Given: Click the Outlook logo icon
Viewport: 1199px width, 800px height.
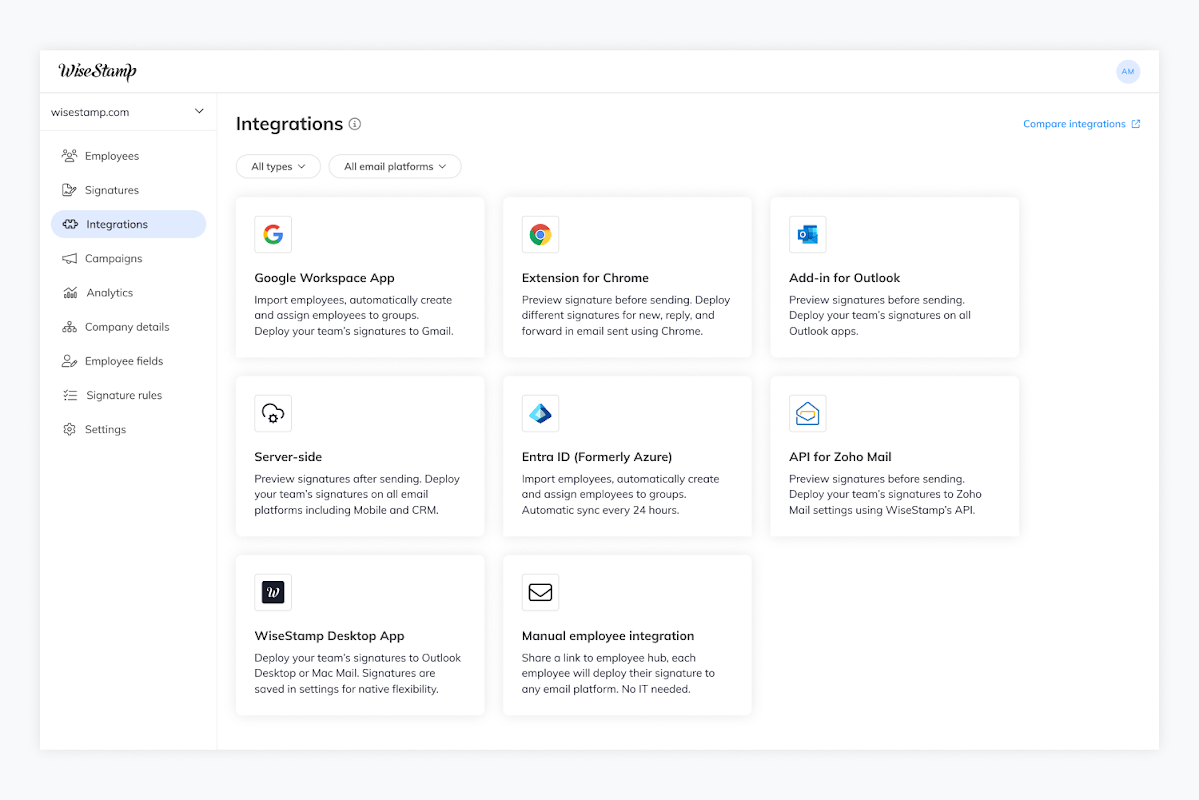Looking at the screenshot, I should coord(807,234).
